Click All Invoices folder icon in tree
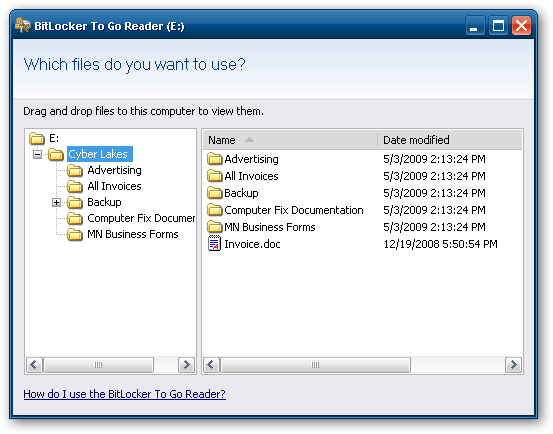Screen dimensions: 553x434 (x=75, y=186)
